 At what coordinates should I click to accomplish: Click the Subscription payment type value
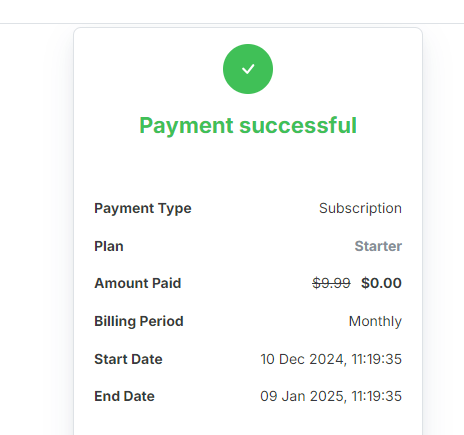coord(360,208)
